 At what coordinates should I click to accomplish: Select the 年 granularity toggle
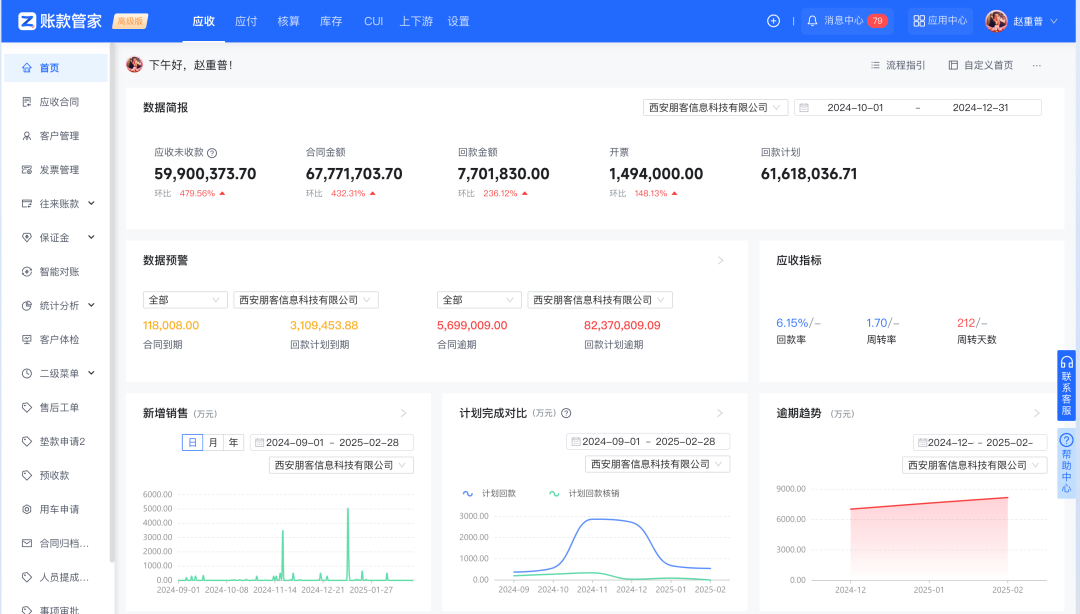tap(233, 442)
